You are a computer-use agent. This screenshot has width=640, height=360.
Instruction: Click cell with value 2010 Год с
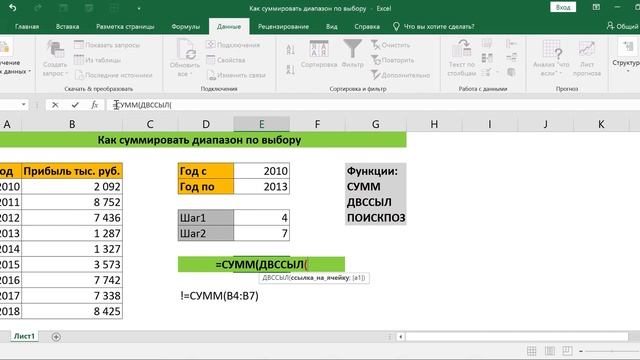click(x=262, y=171)
